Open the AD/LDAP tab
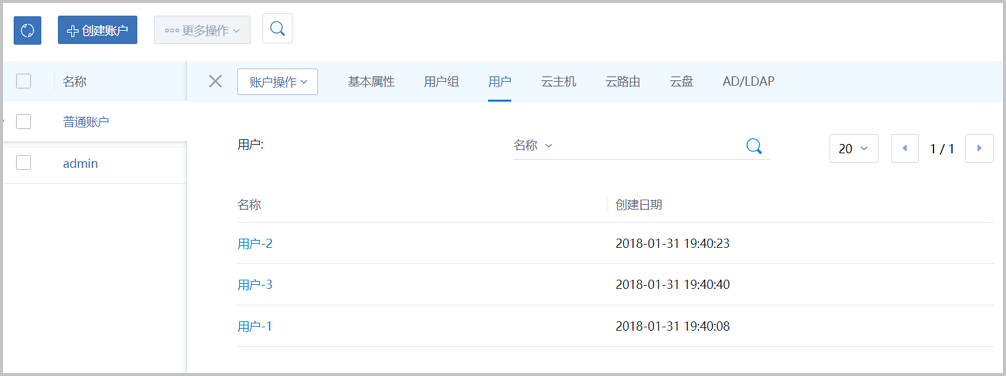Screen dimensions: 1006x376 [749, 81]
